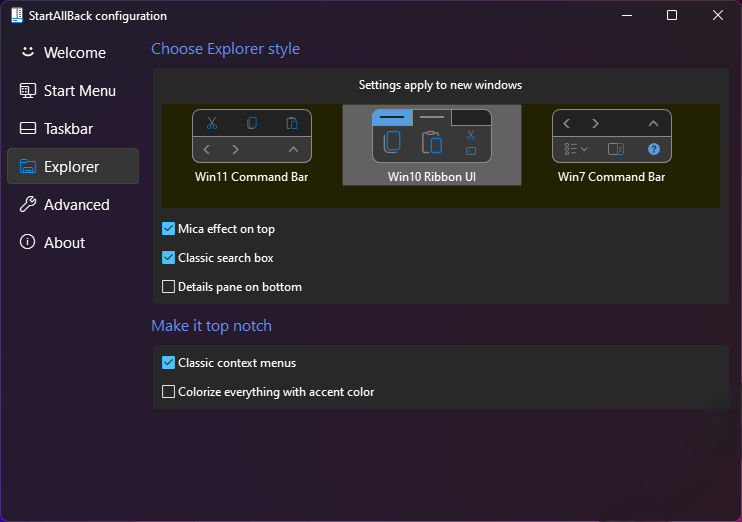The height and width of the screenshot is (522, 742).
Task: Switch to Start Menu settings
Action: (73, 90)
